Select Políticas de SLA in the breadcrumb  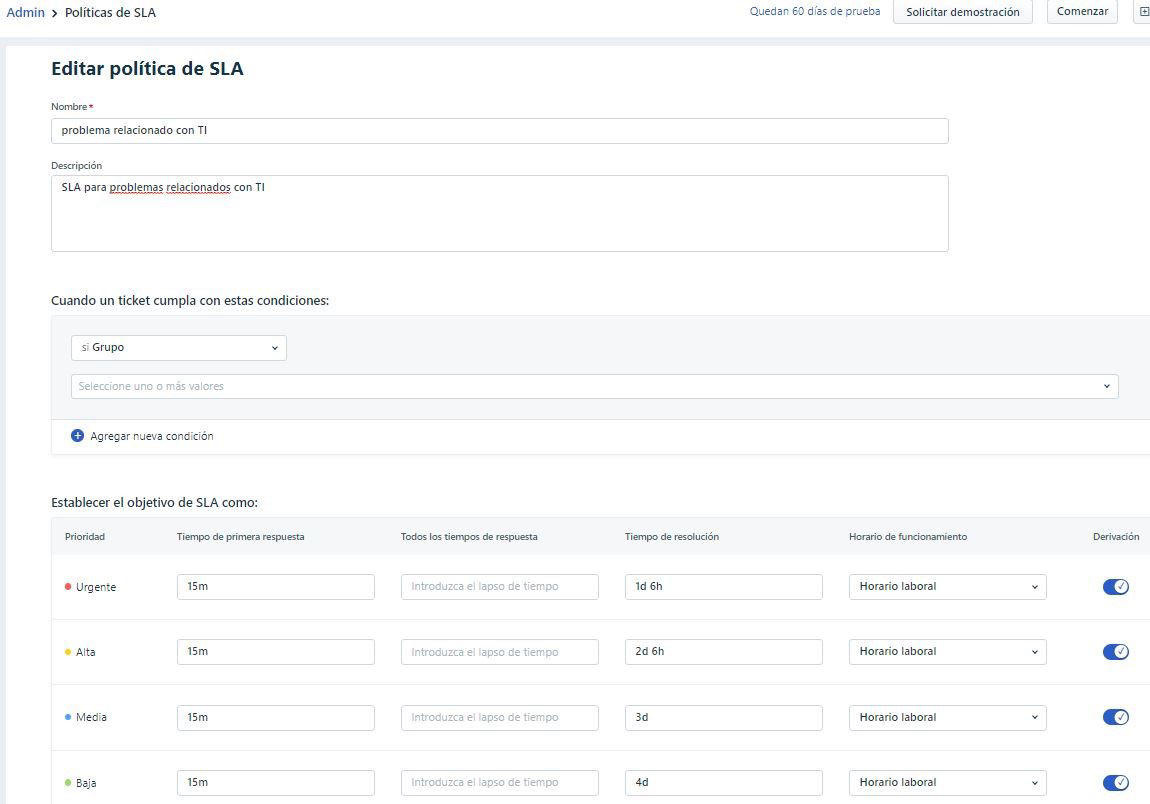point(110,12)
